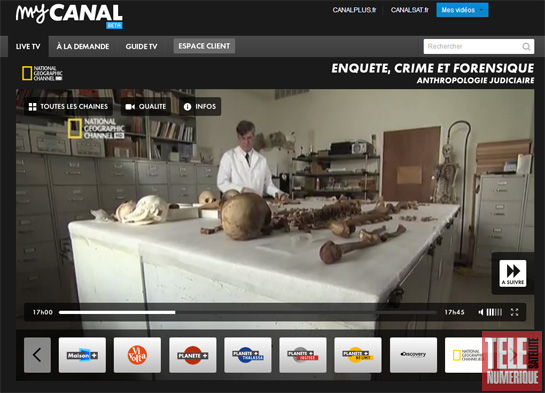Screen dimensions: 545x393
Task: Mute the speaker icon
Action: (481, 312)
